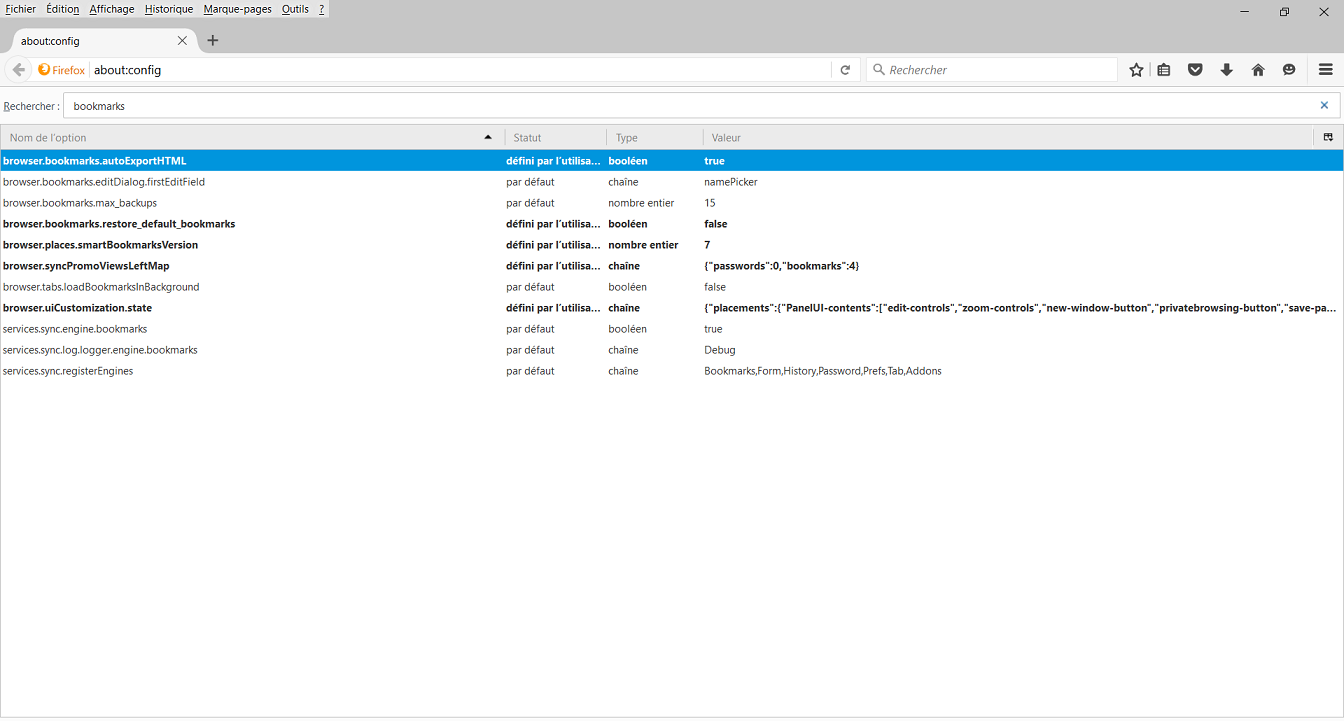Click the Pocket icon in toolbar
The height and width of the screenshot is (721, 1344).
pos(1195,70)
